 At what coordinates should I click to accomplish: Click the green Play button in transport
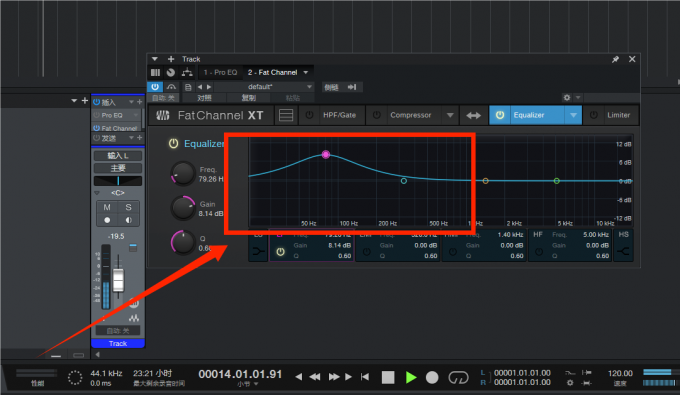coord(411,377)
